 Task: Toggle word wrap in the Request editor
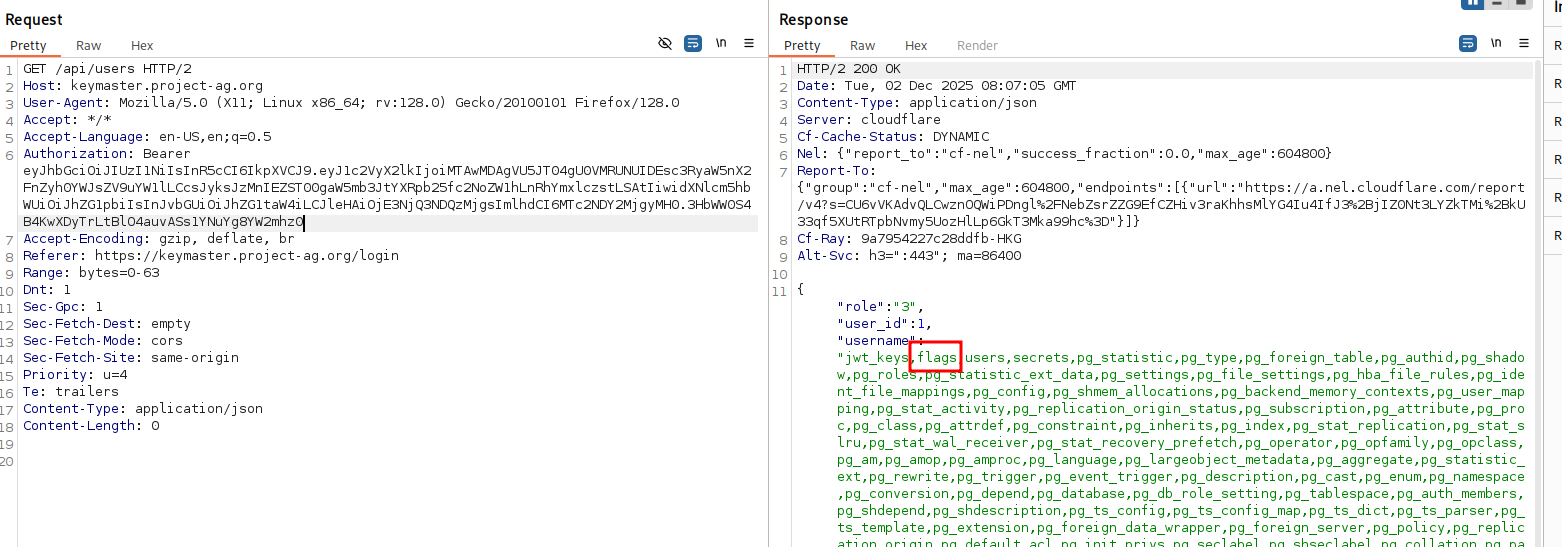pyautogui.click(x=692, y=44)
